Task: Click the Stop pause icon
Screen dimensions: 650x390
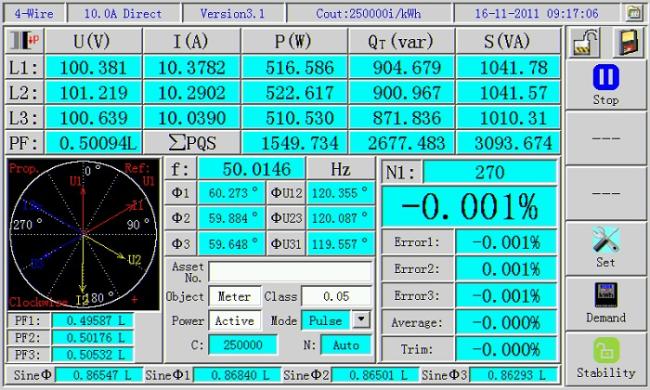Action: tap(606, 77)
